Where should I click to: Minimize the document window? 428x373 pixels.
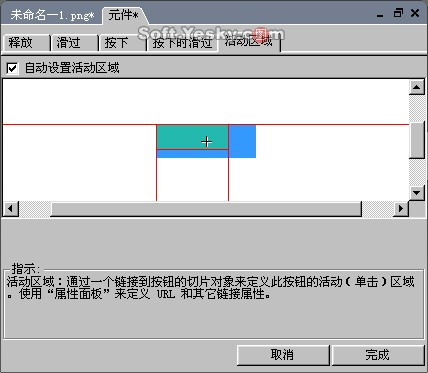click(x=380, y=15)
